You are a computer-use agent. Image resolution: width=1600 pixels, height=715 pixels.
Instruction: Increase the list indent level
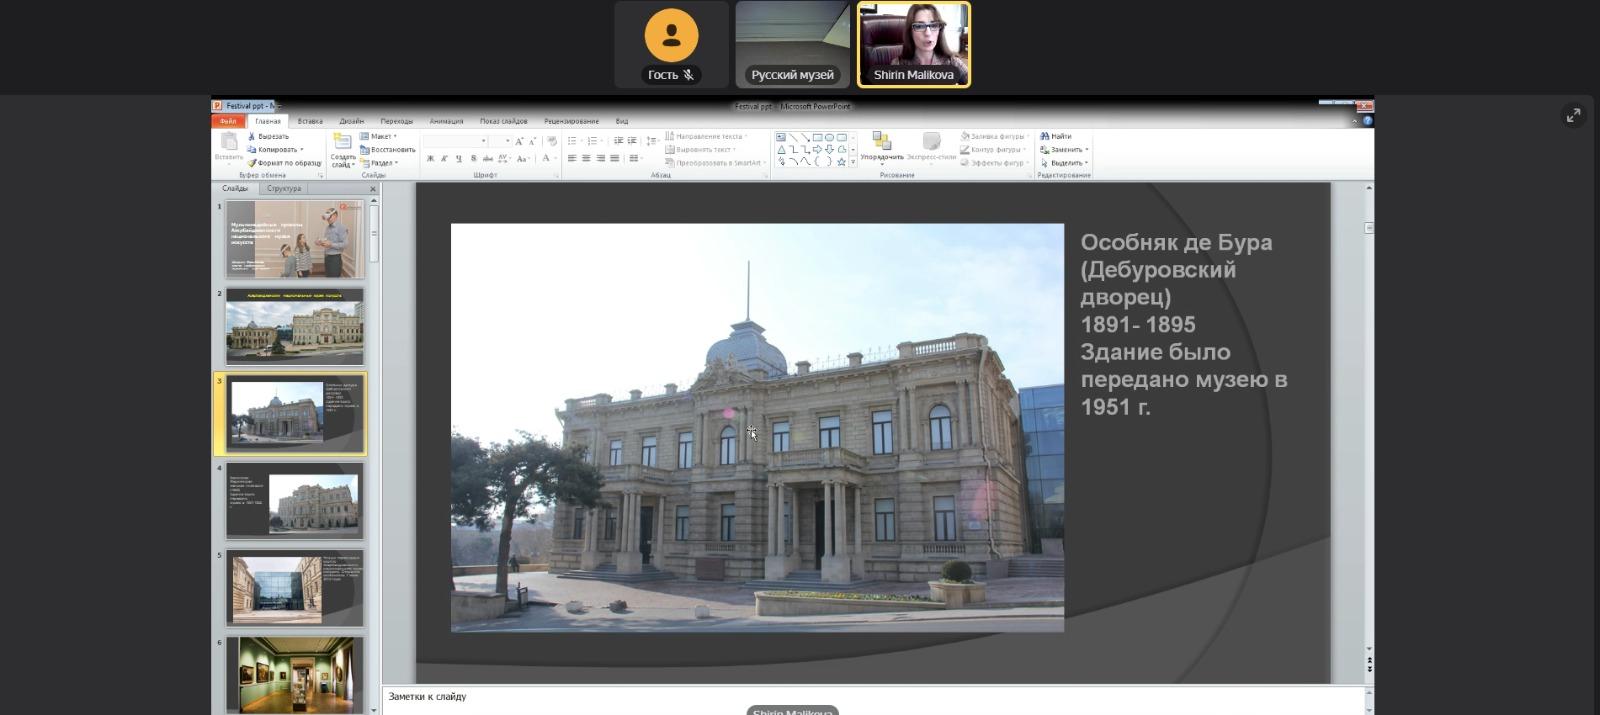coord(632,141)
